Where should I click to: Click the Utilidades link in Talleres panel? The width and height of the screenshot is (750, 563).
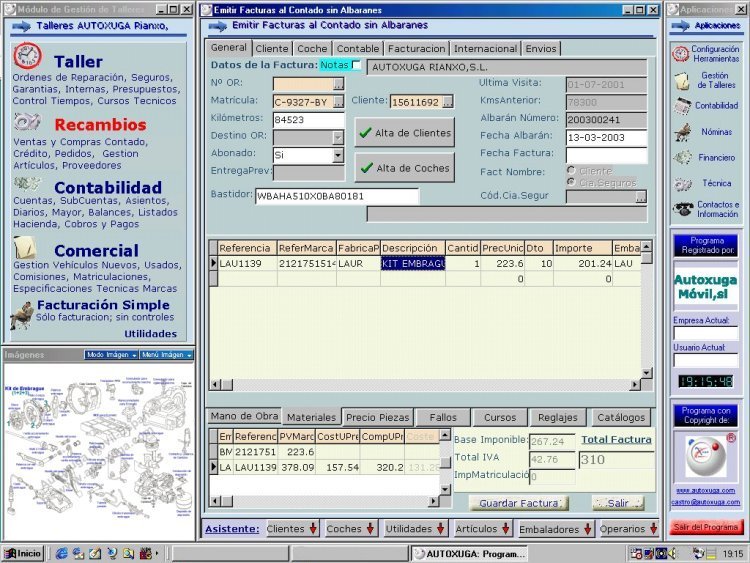(151, 333)
